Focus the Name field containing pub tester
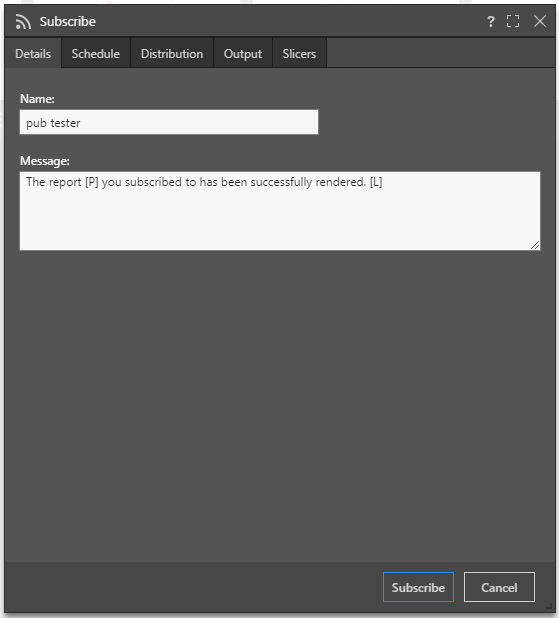The image size is (559, 618). [x=169, y=122]
